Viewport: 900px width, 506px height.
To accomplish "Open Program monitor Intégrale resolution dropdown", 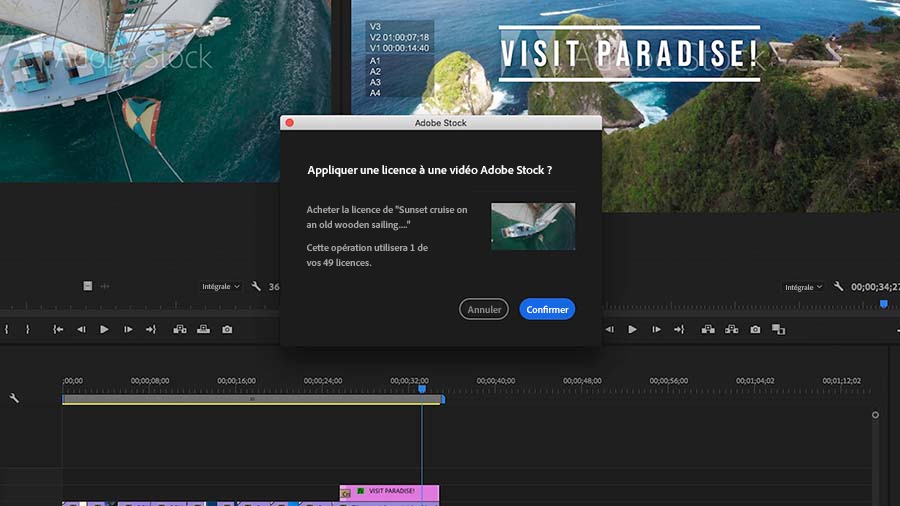I will 803,287.
